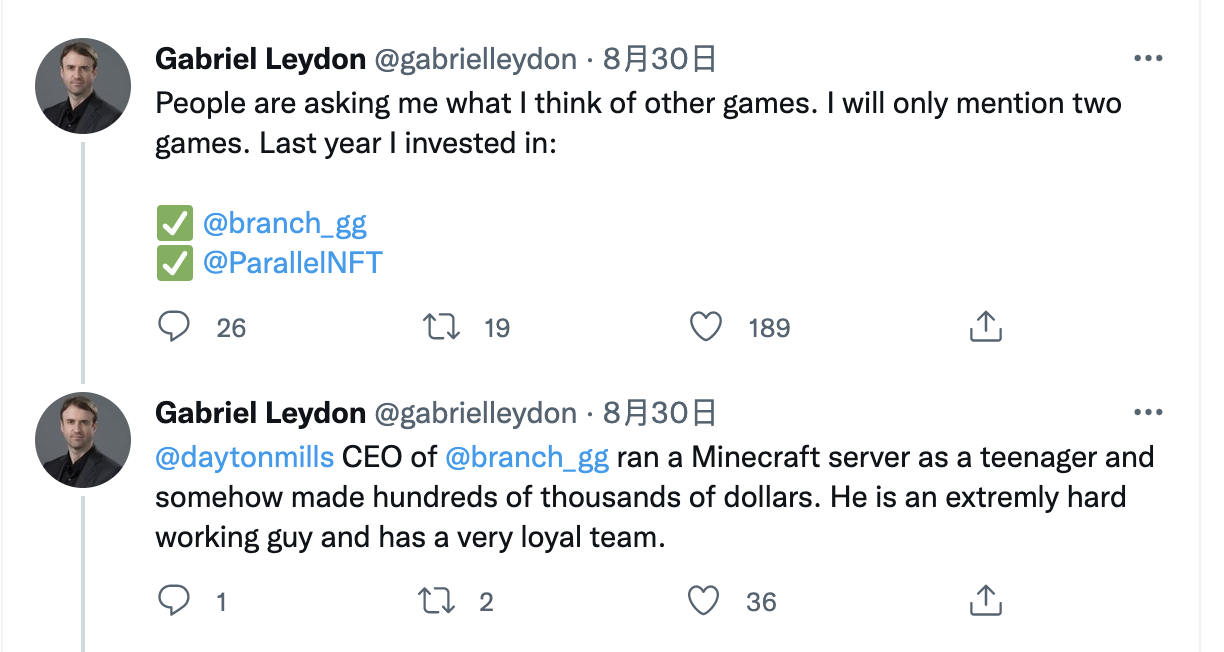
Task: Like the tweet with 189 likes
Action: point(707,327)
